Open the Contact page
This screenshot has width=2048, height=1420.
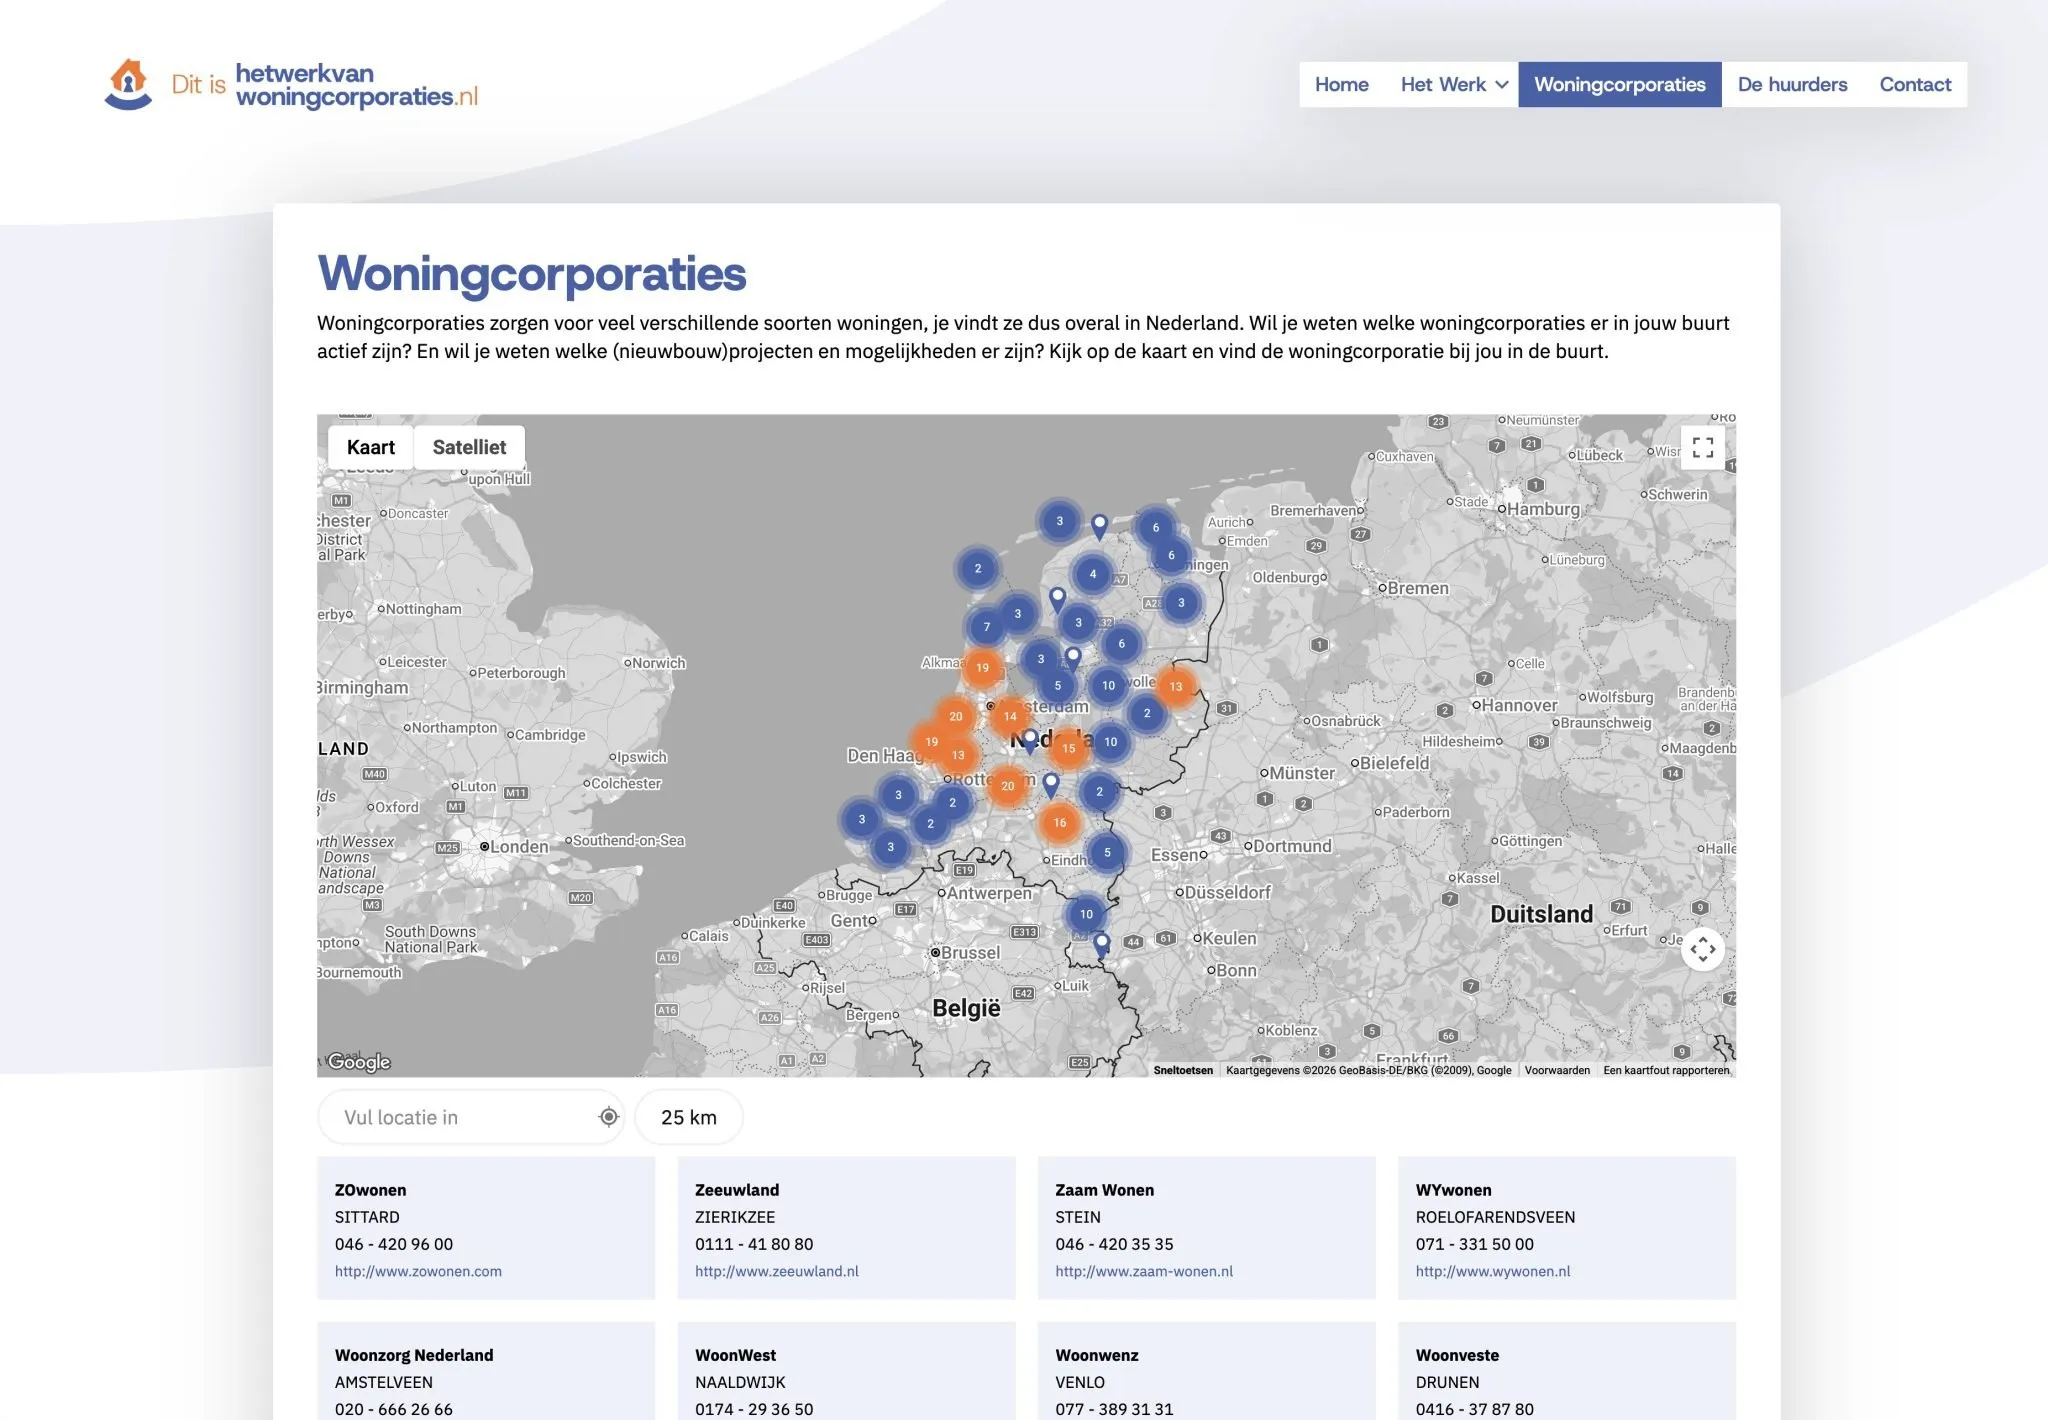(1915, 84)
